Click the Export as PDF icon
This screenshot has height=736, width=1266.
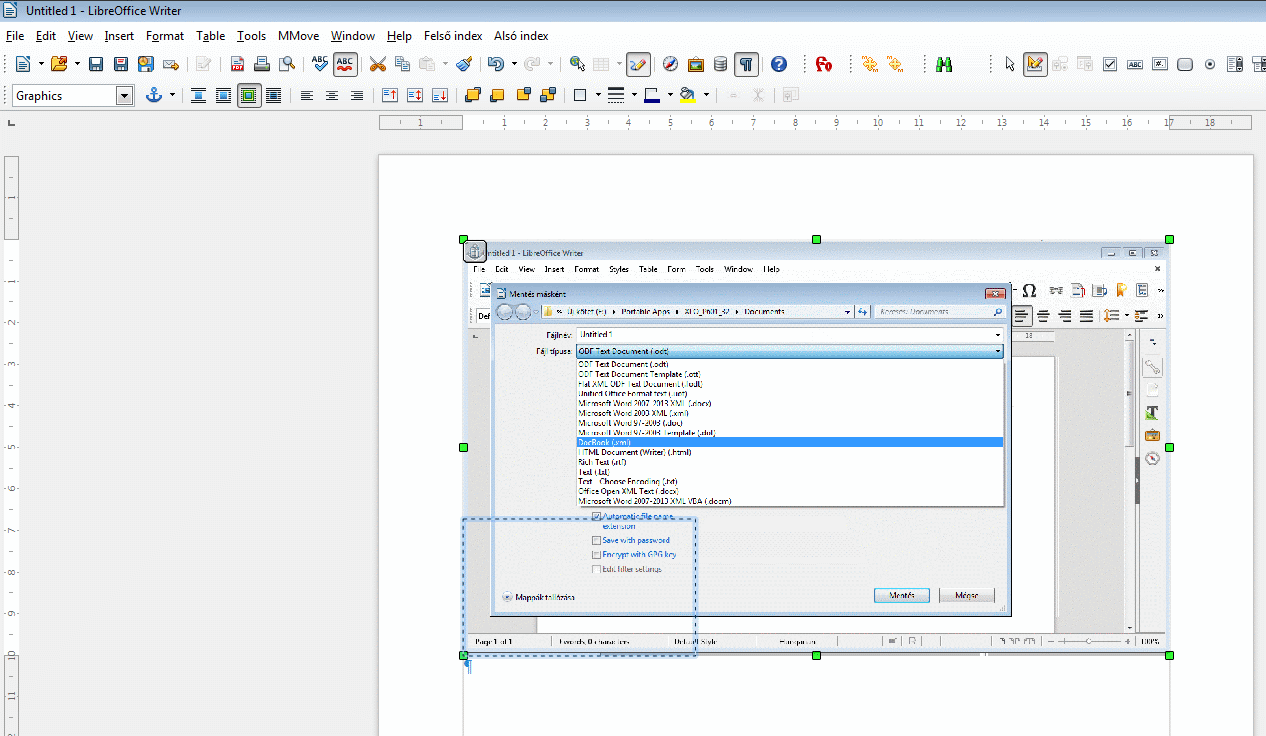pyautogui.click(x=237, y=64)
